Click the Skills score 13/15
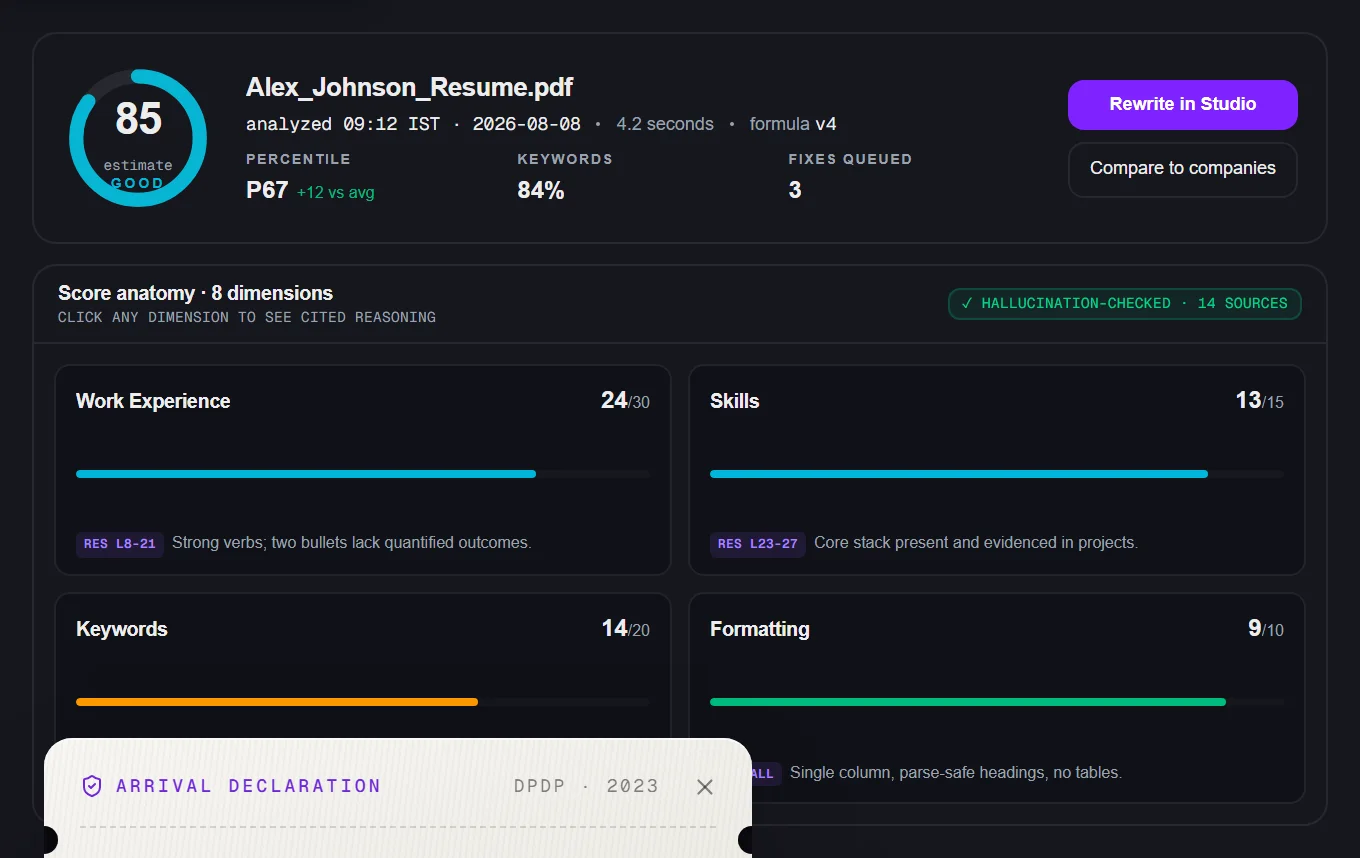Viewport: 1360px width, 858px height. coord(1259,401)
